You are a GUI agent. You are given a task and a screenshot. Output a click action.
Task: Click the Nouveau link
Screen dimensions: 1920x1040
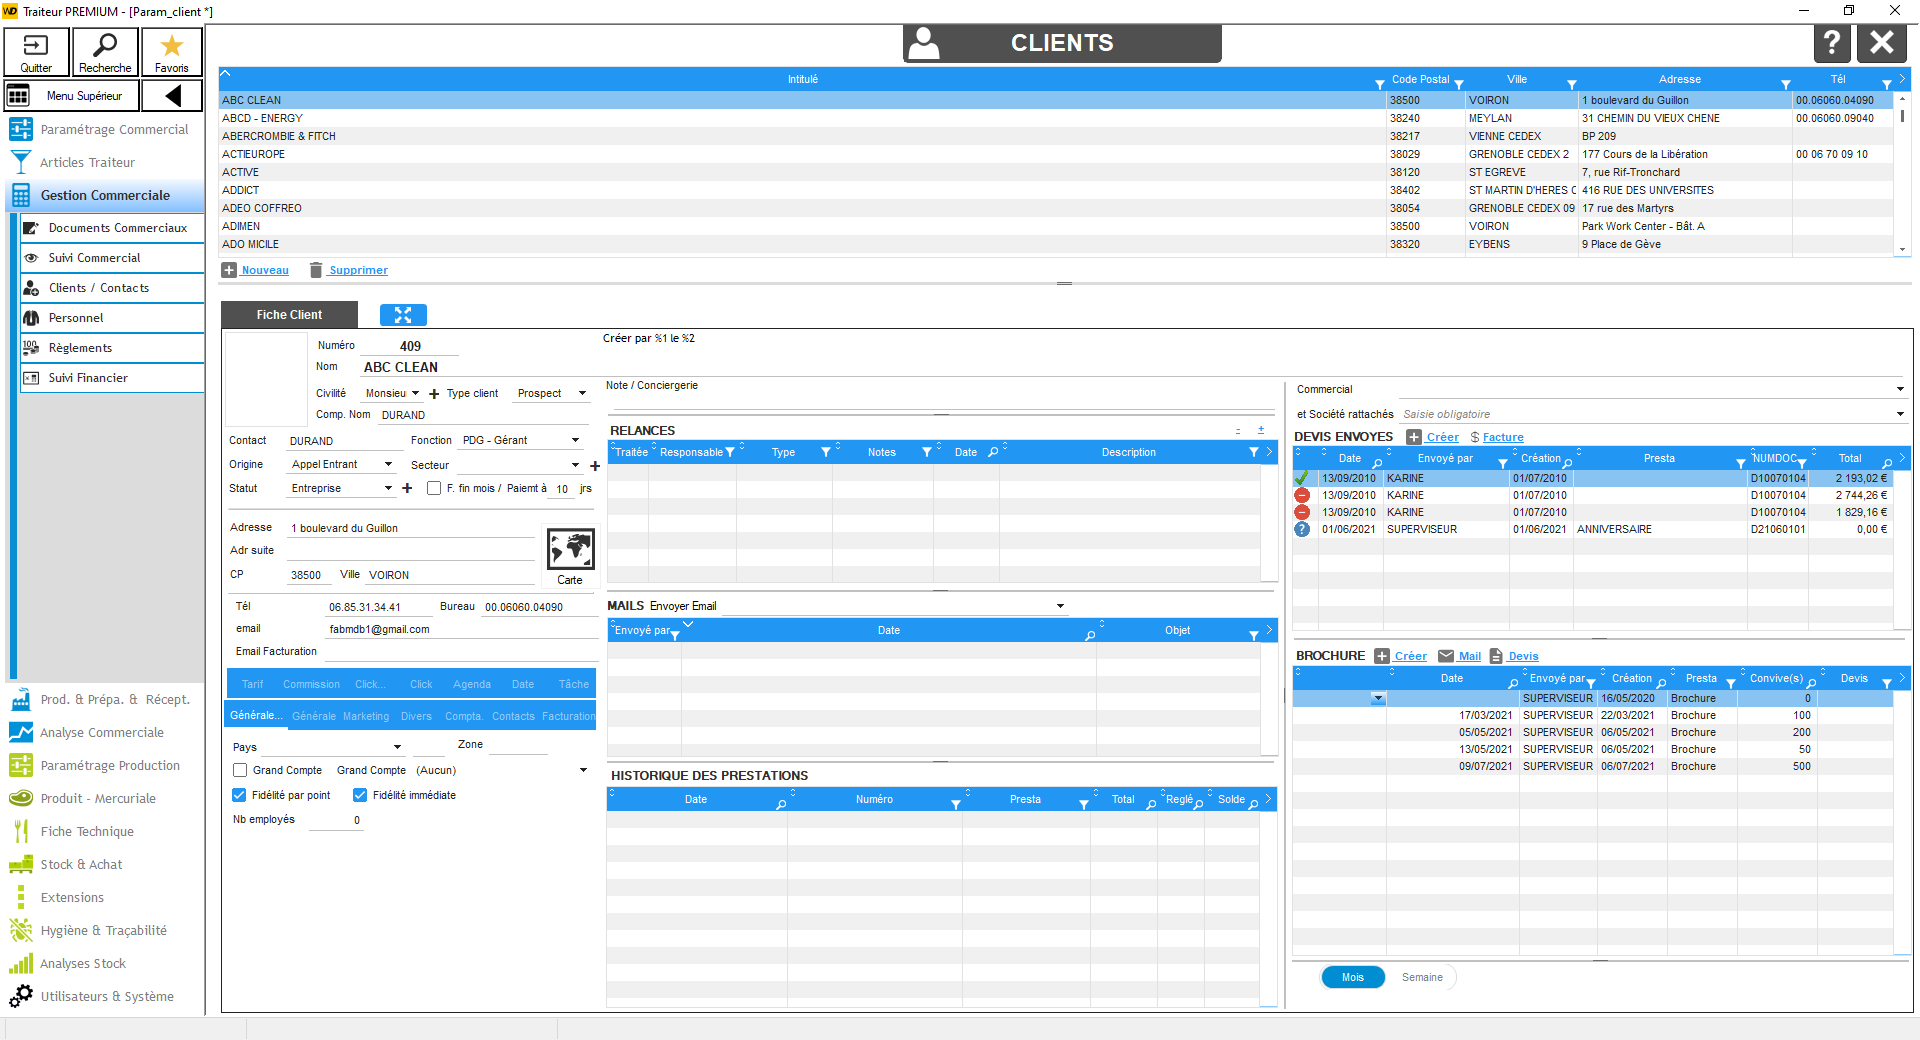pos(265,270)
